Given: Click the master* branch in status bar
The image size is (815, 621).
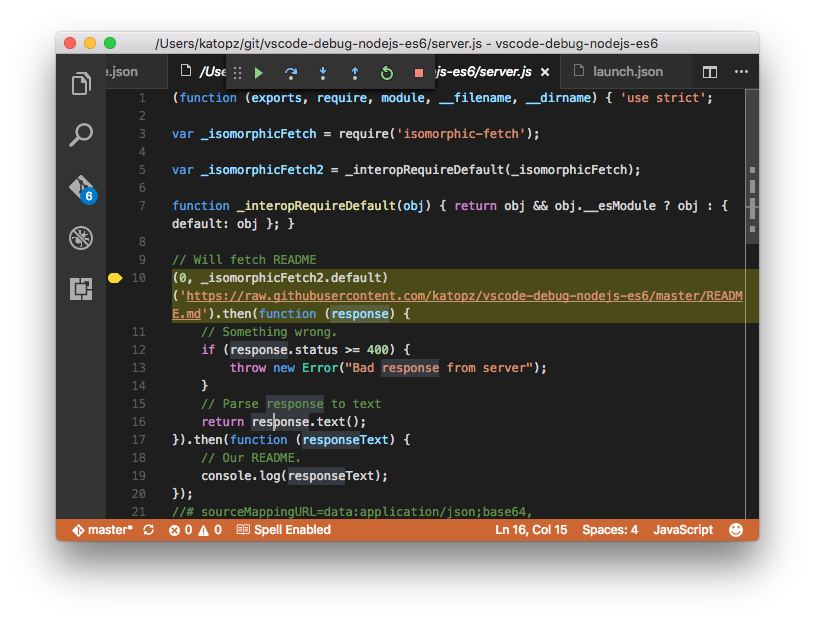Looking at the screenshot, I should point(102,530).
